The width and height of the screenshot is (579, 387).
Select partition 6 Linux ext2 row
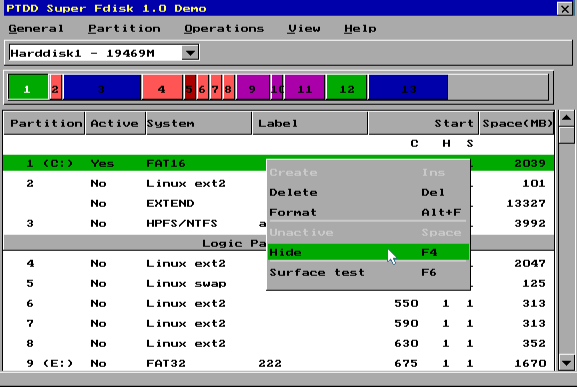click(278, 303)
